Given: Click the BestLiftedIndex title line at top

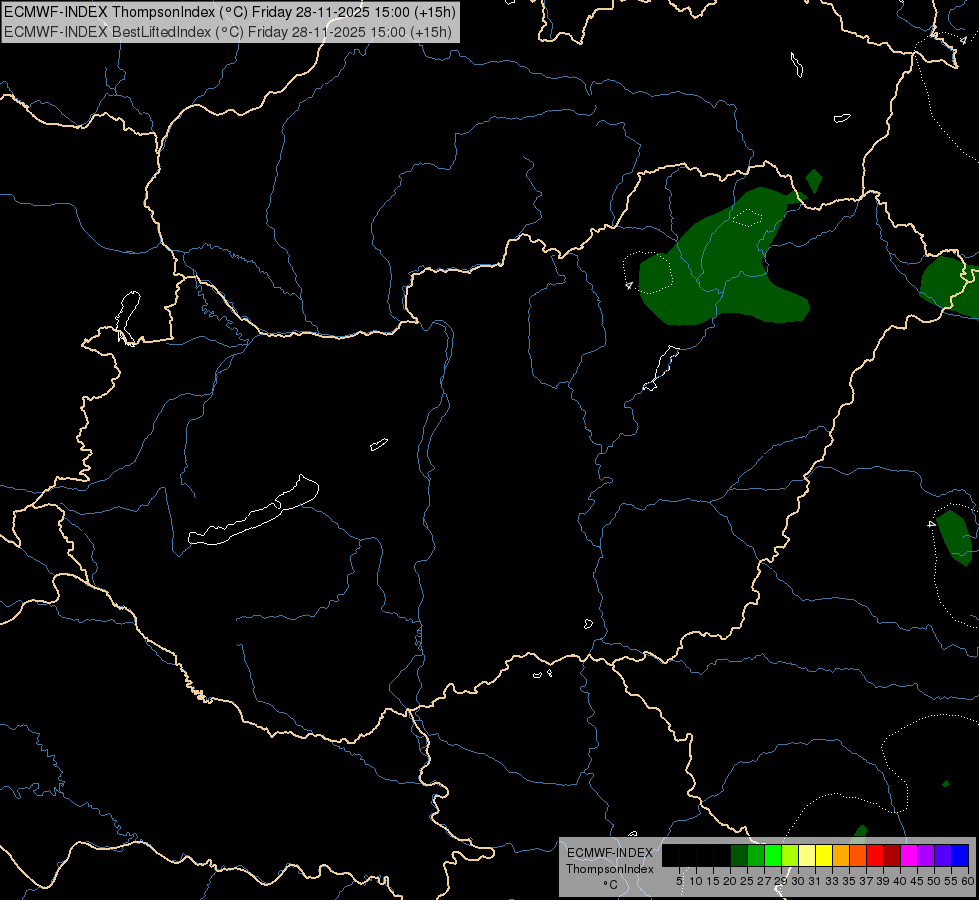Looking at the screenshot, I should pos(228,32).
